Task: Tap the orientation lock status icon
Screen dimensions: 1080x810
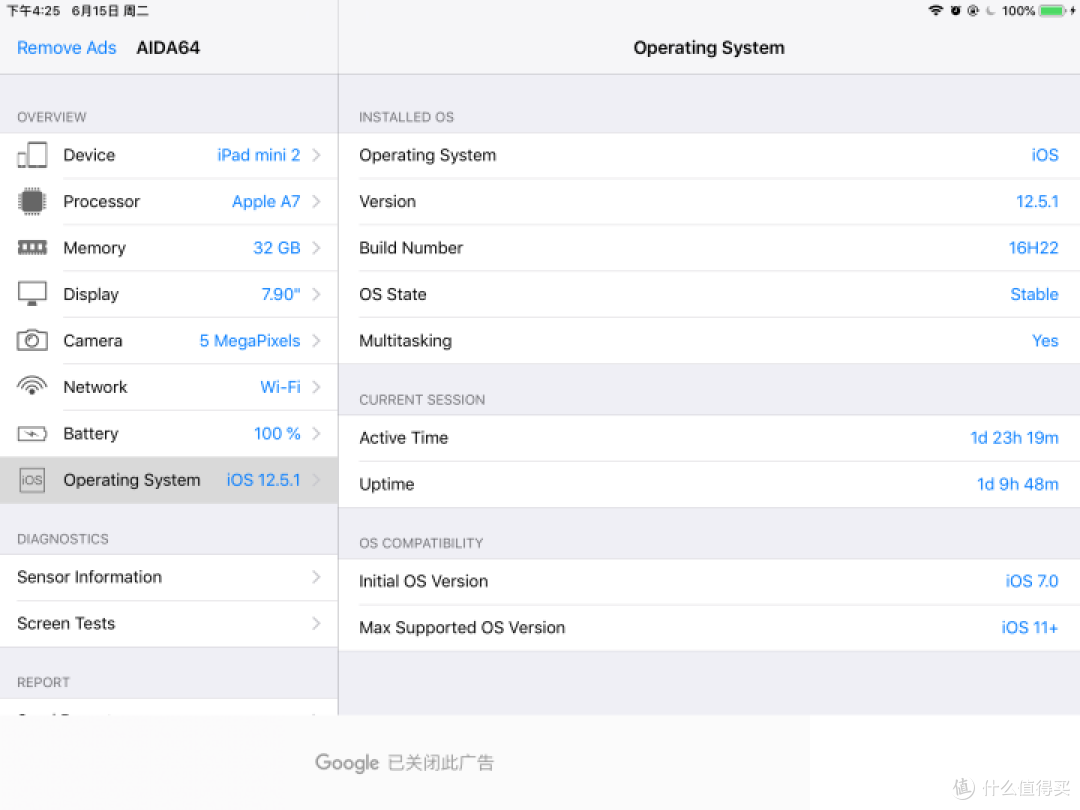Action: point(973,10)
